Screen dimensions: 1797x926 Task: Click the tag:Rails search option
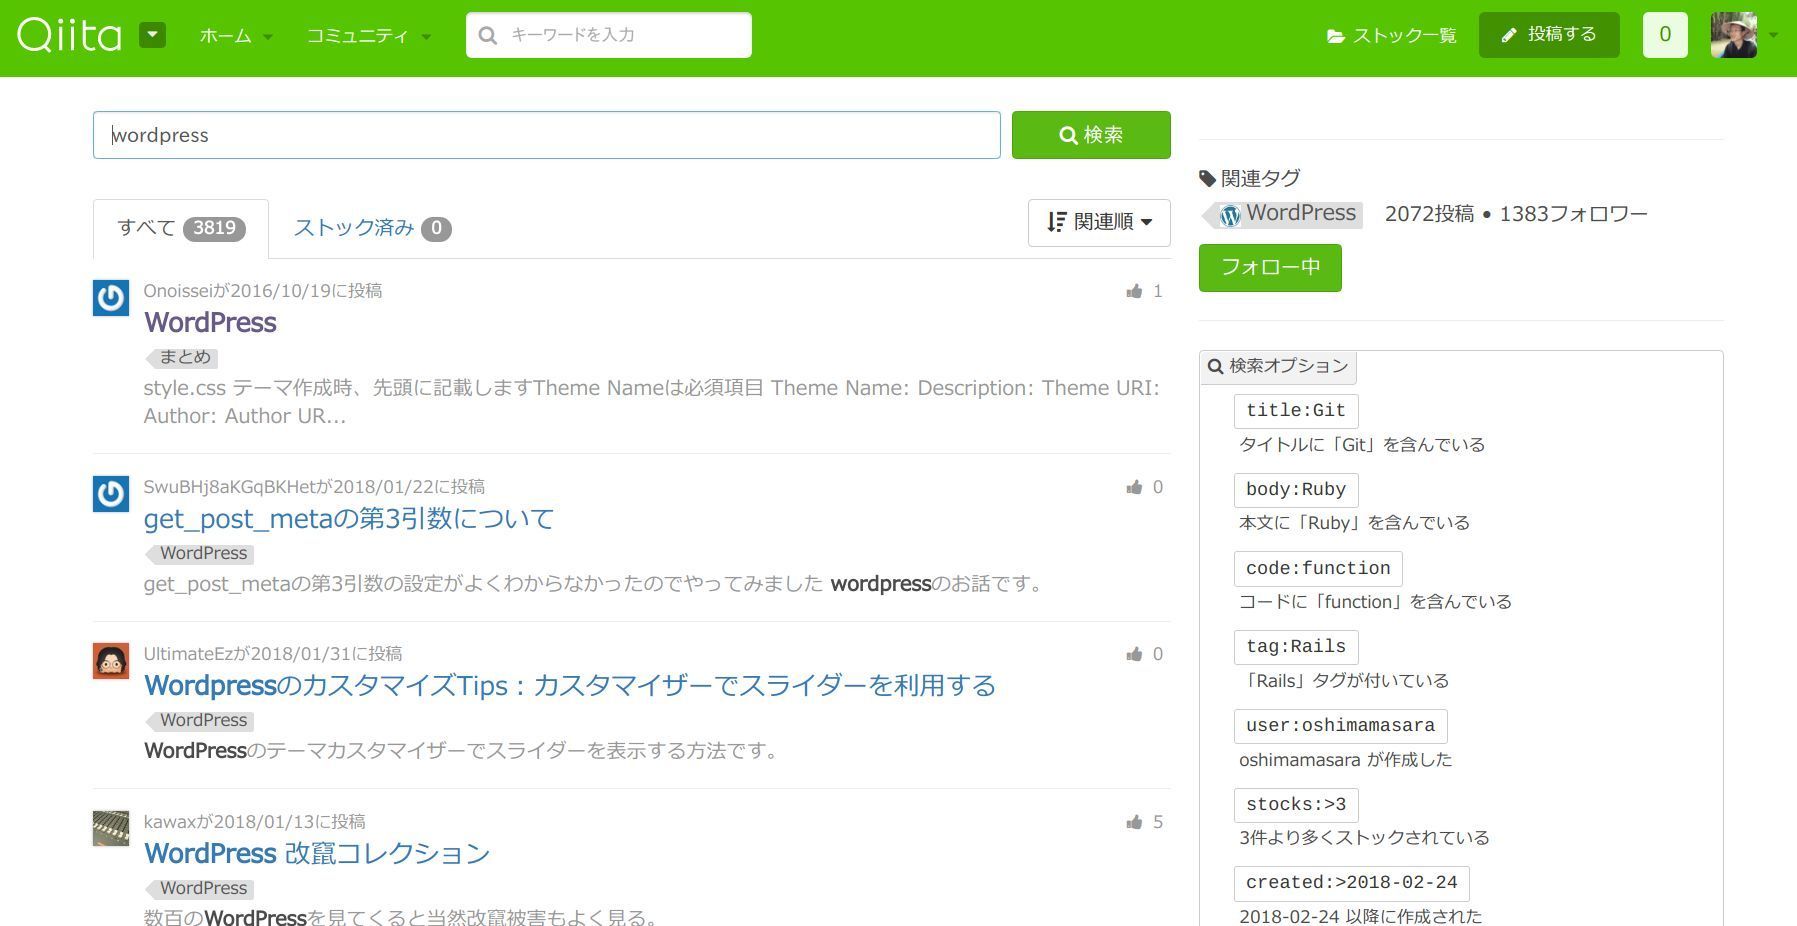pyautogui.click(x=1296, y=647)
